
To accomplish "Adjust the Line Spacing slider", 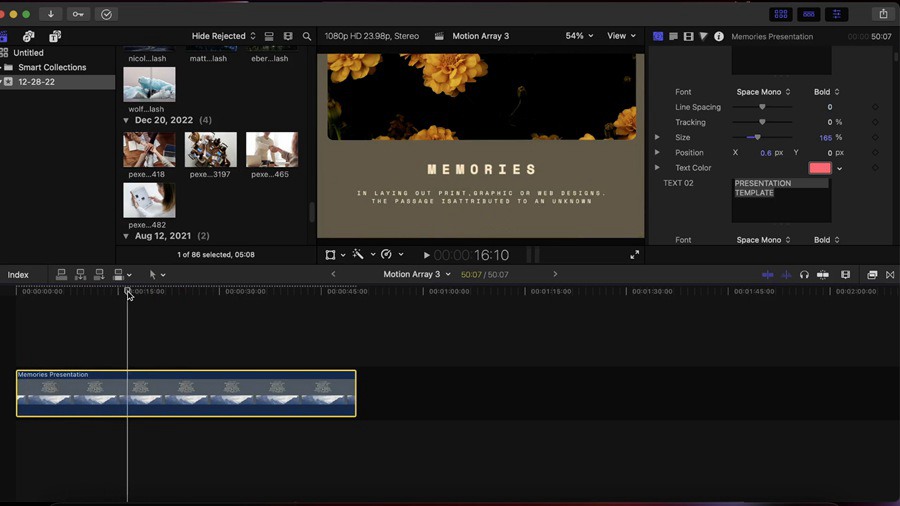I will pyautogui.click(x=762, y=107).
